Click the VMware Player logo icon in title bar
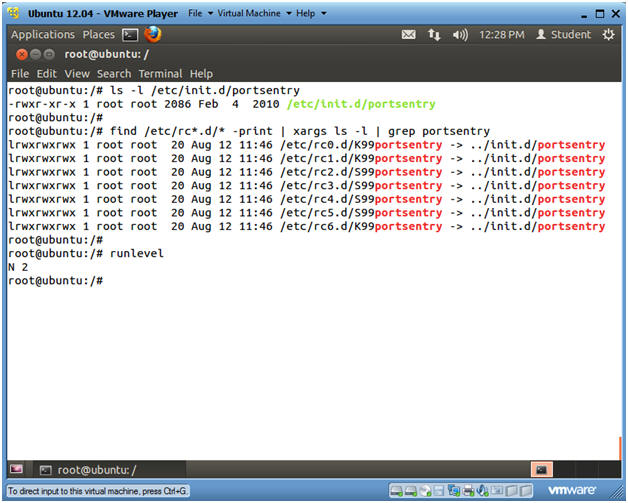Viewport: 628px width, 503px height. tap(13, 13)
